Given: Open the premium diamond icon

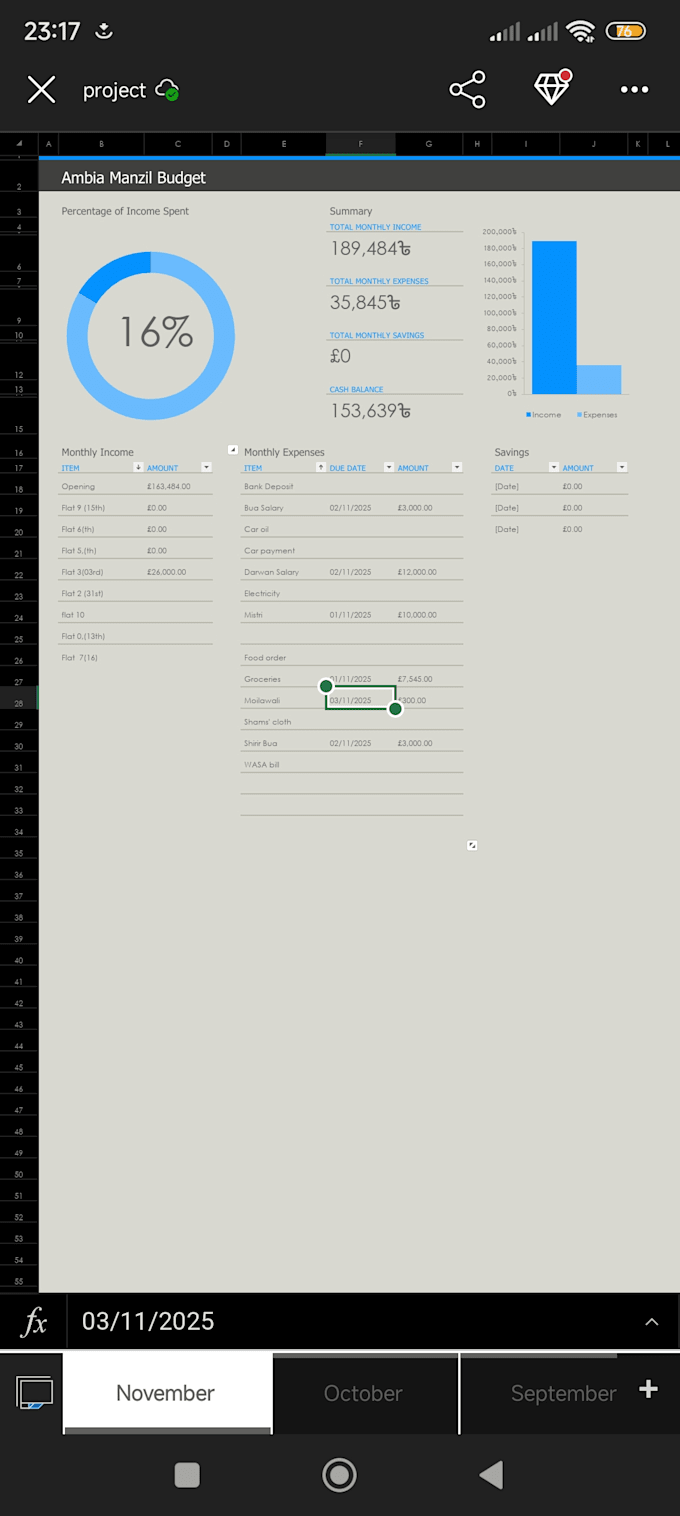Looking at the screenshot, I should click(x=552, y=88).
